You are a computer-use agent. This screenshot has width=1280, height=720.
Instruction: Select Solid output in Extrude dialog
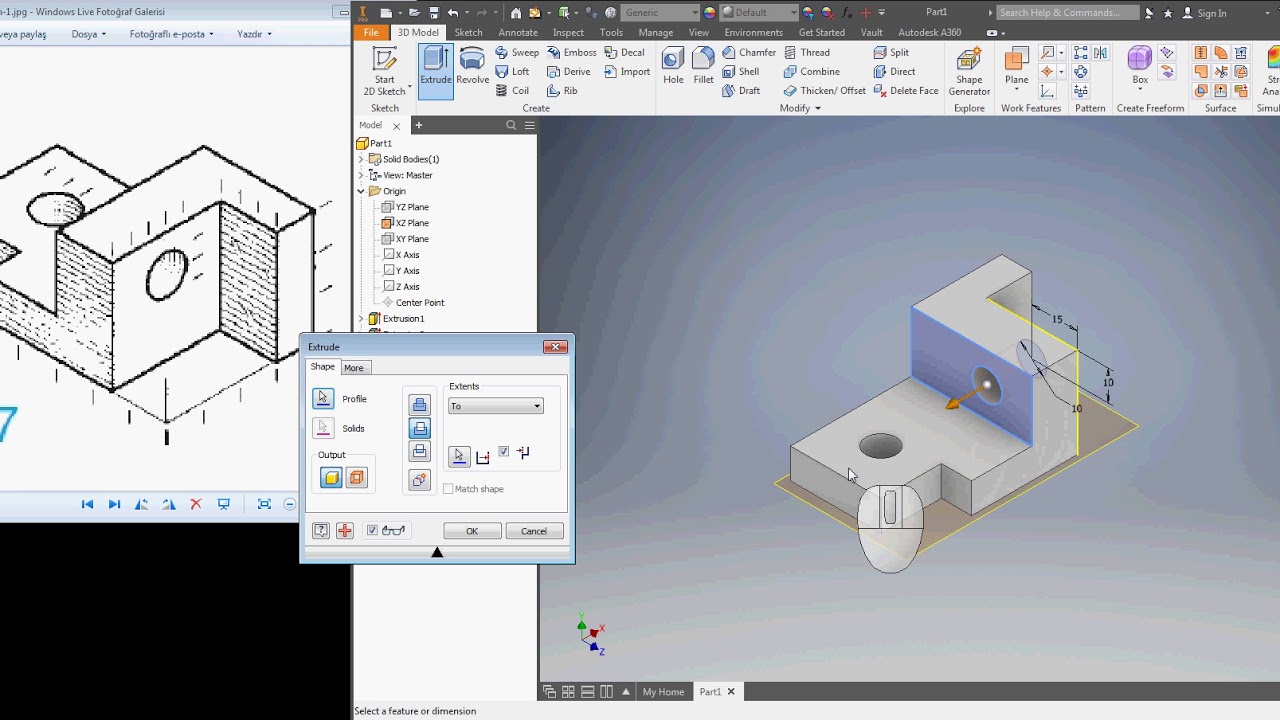pyautogui.click(x=332, y=478)
